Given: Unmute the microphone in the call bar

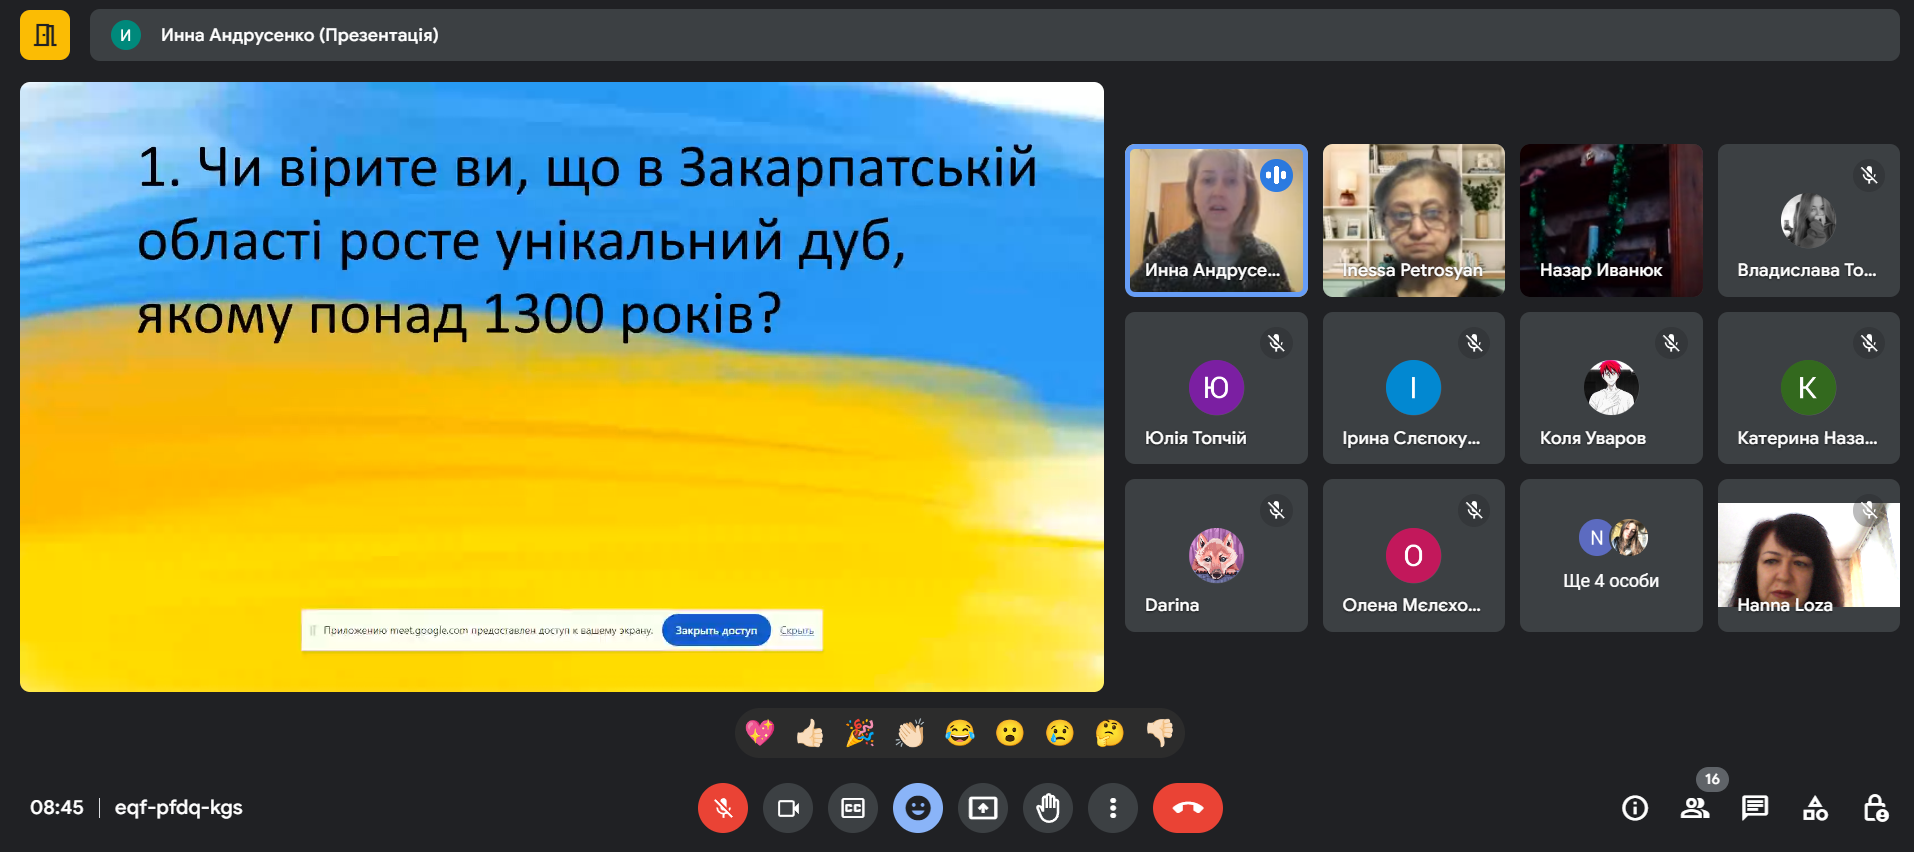Looking at the screenshot, I should pyautogui.click(x=723, y=808).
